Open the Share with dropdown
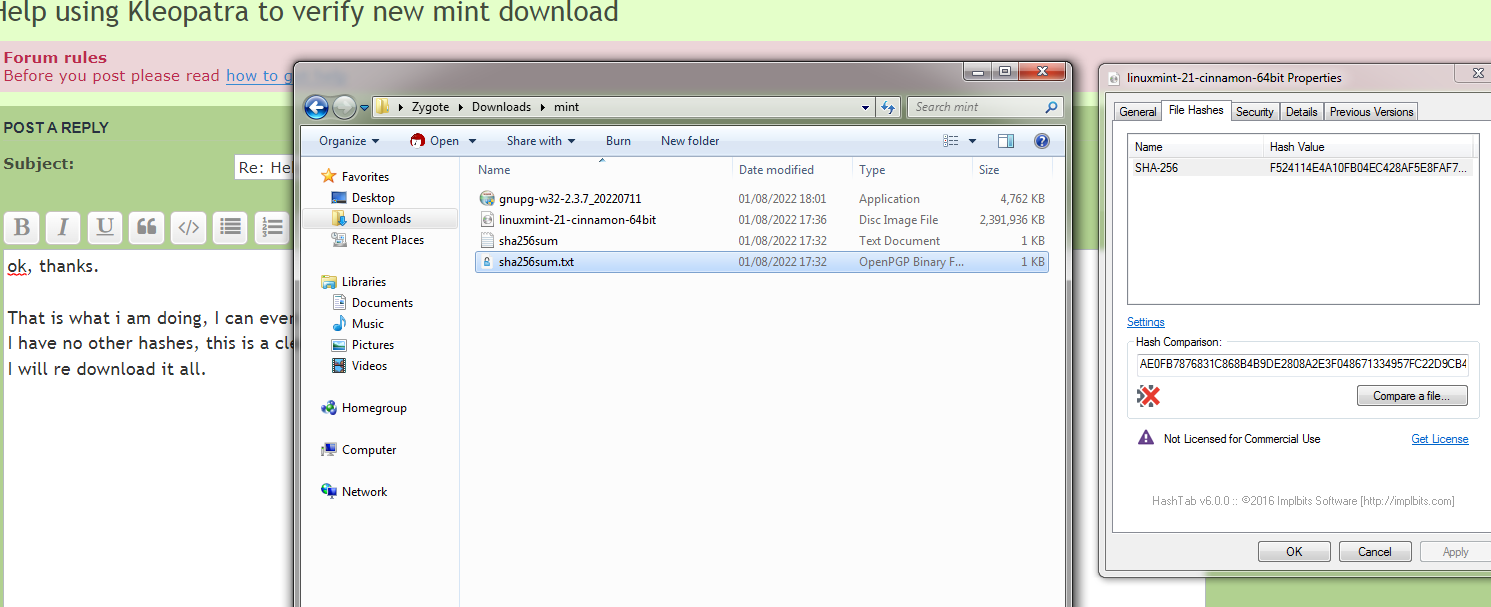Image resolution: width=1491 pixels, height=607 pixels. tap(540, 141)
